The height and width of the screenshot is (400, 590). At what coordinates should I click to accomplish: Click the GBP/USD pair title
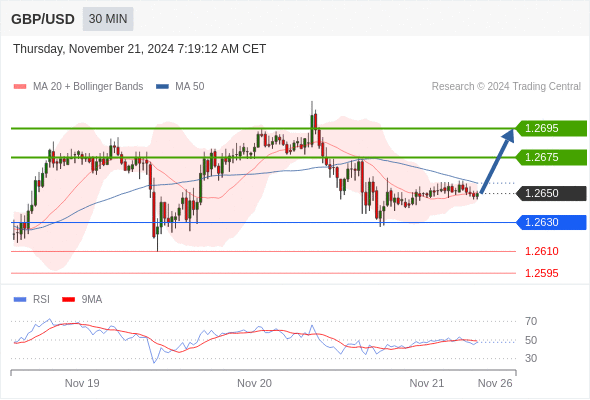(43, 19)
